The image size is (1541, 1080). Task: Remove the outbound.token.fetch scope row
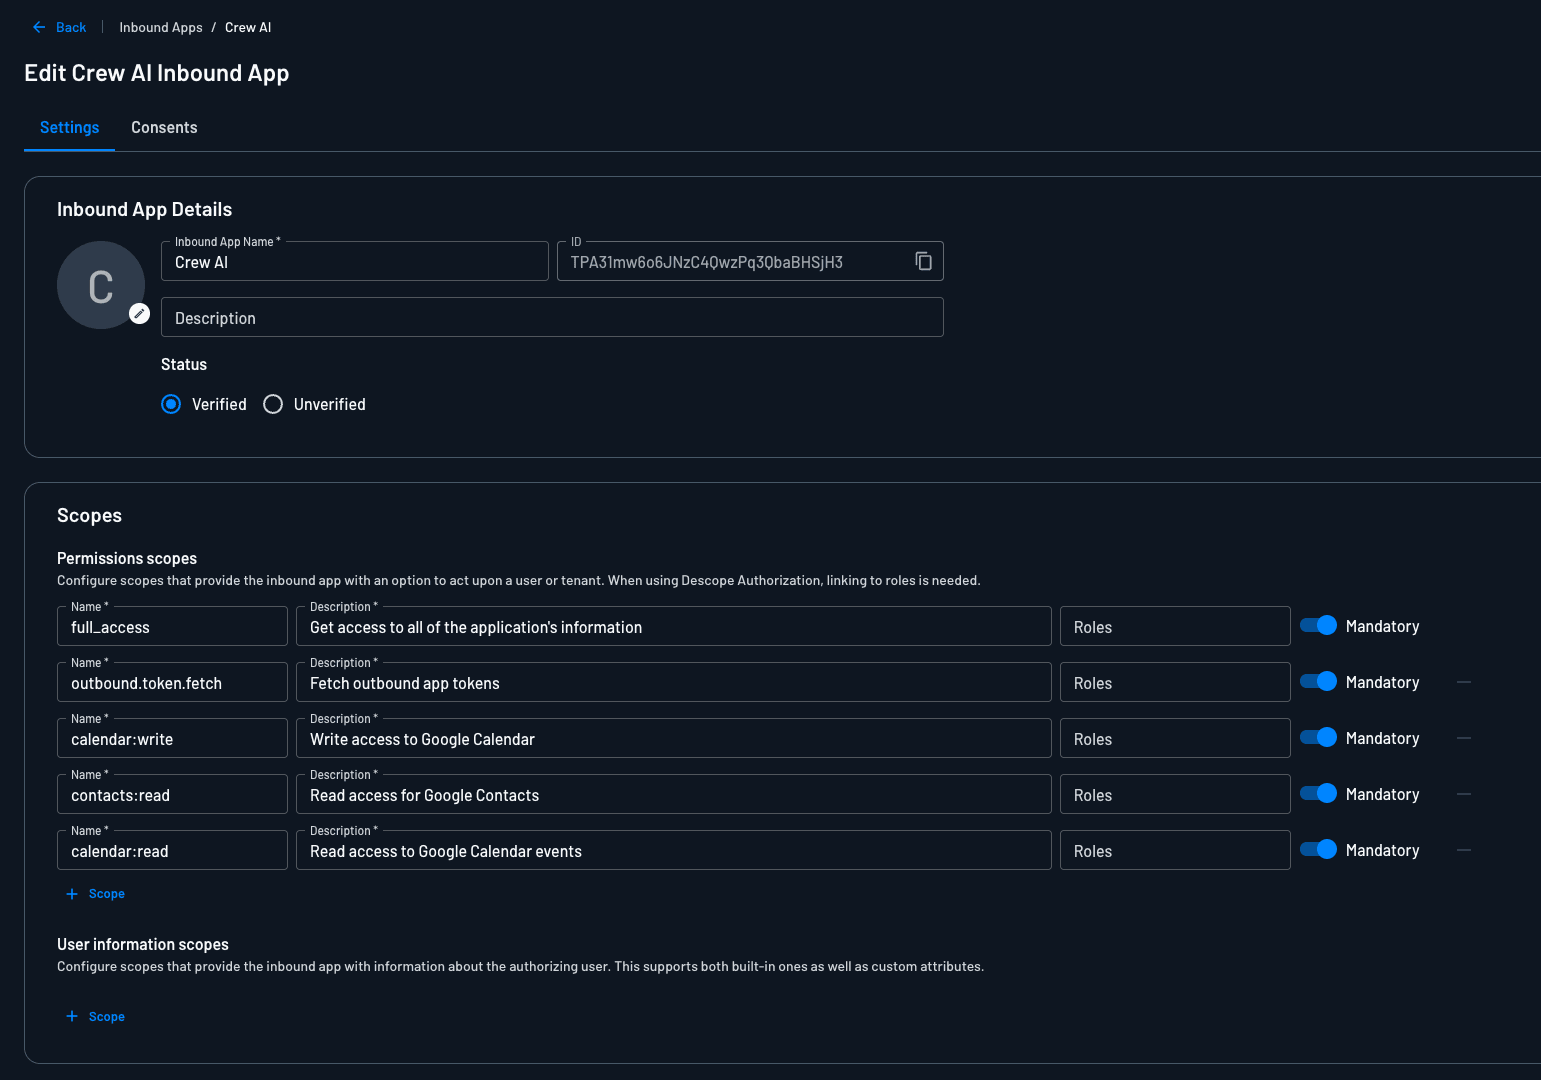[x=1464, y=682]
